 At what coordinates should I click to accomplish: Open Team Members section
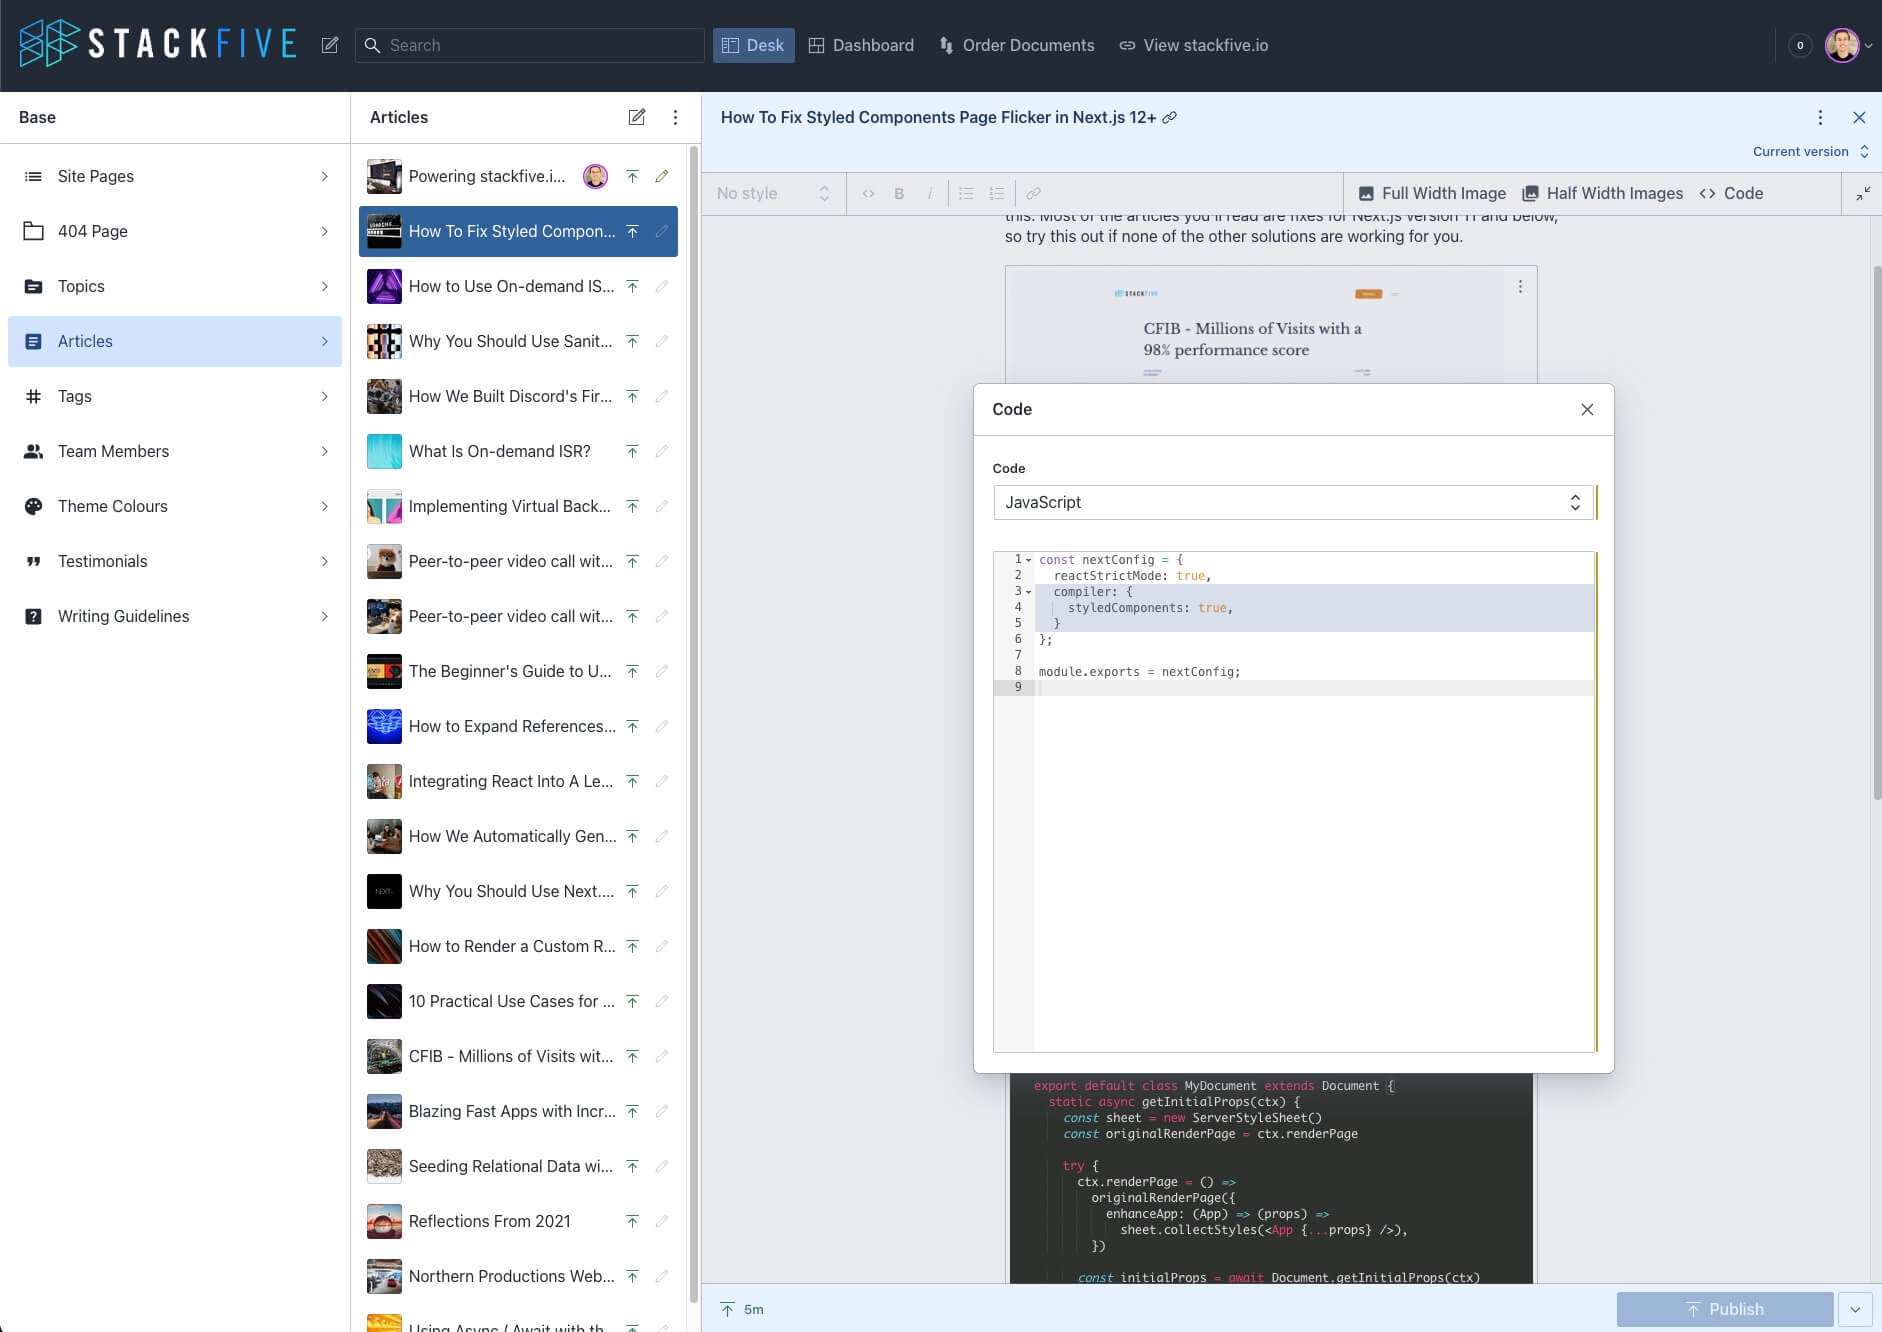[x=175, y=451]
